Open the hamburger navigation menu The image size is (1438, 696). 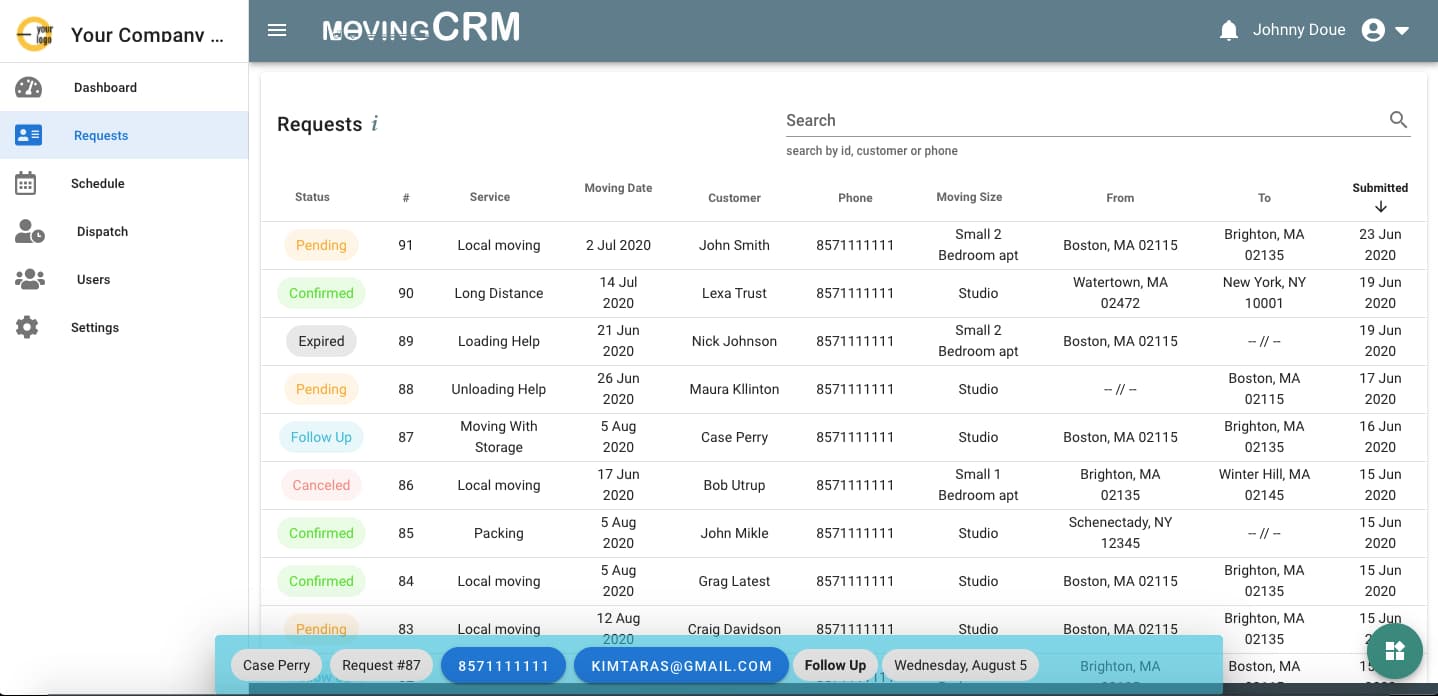pyautogui.click(x=277, y=30)
